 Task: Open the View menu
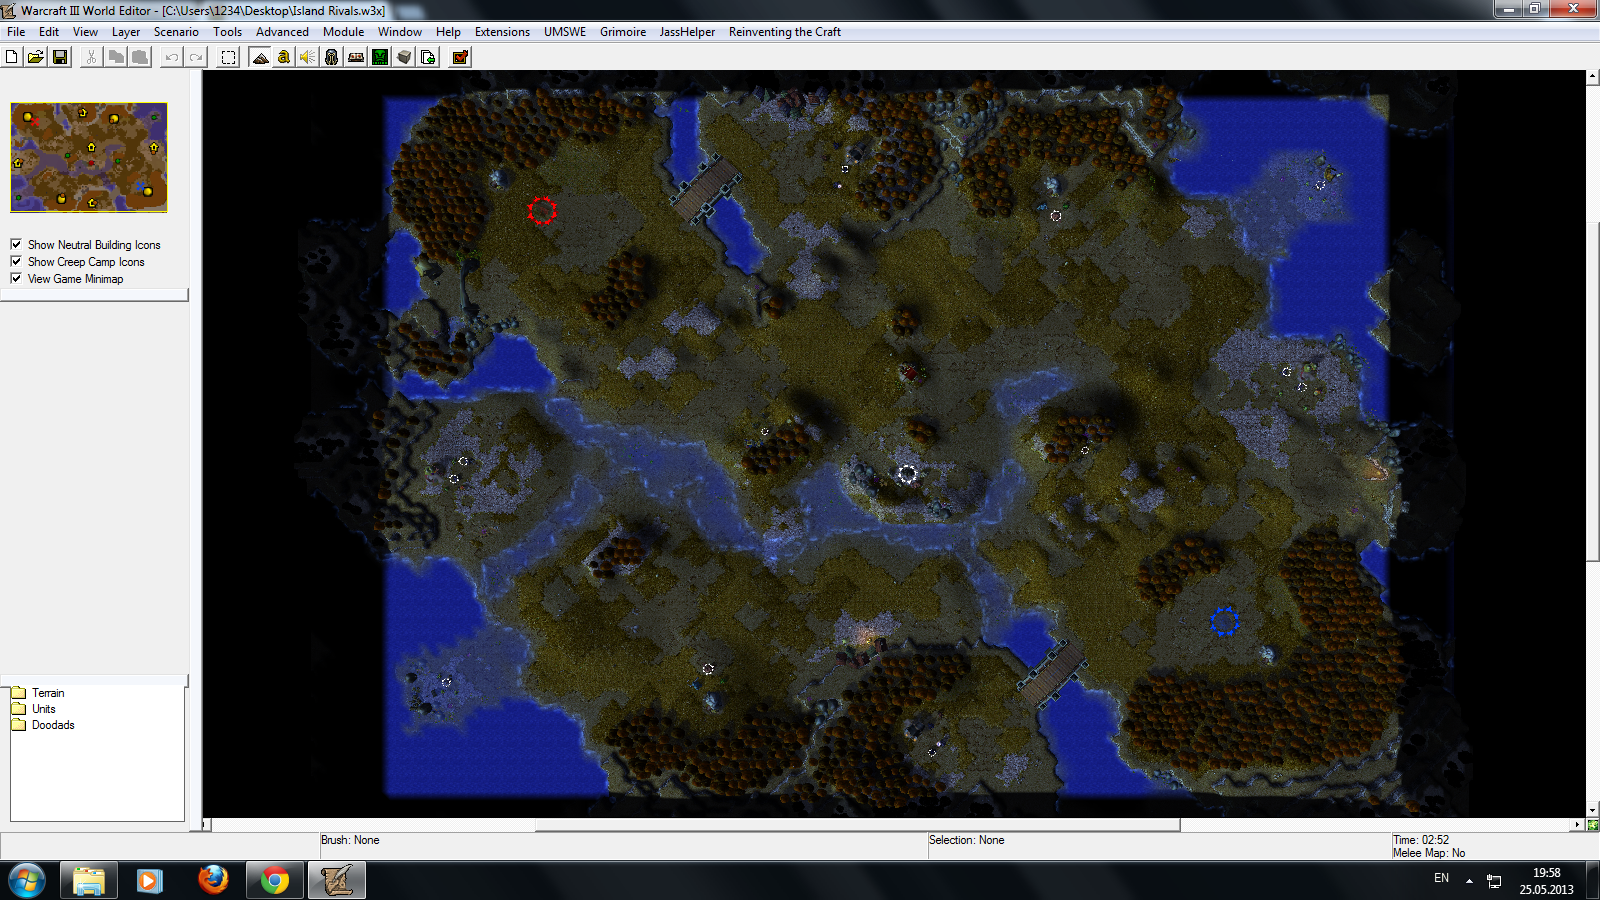pos(85,32)
